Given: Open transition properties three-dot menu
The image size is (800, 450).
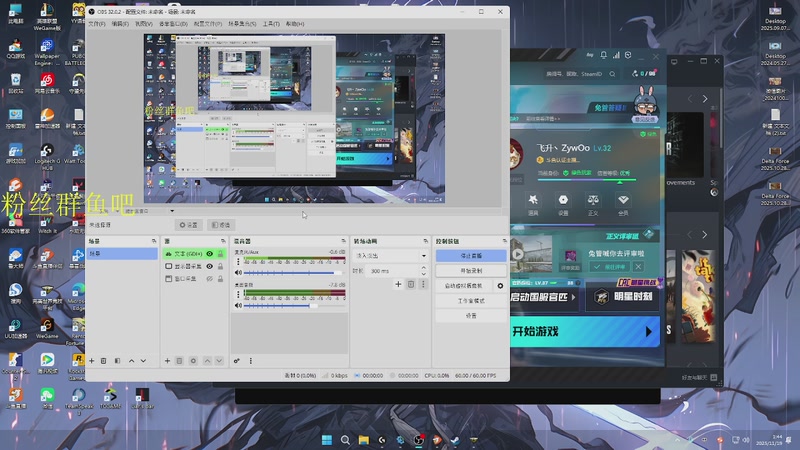Looking at the screenshot, I should [423, 284].
